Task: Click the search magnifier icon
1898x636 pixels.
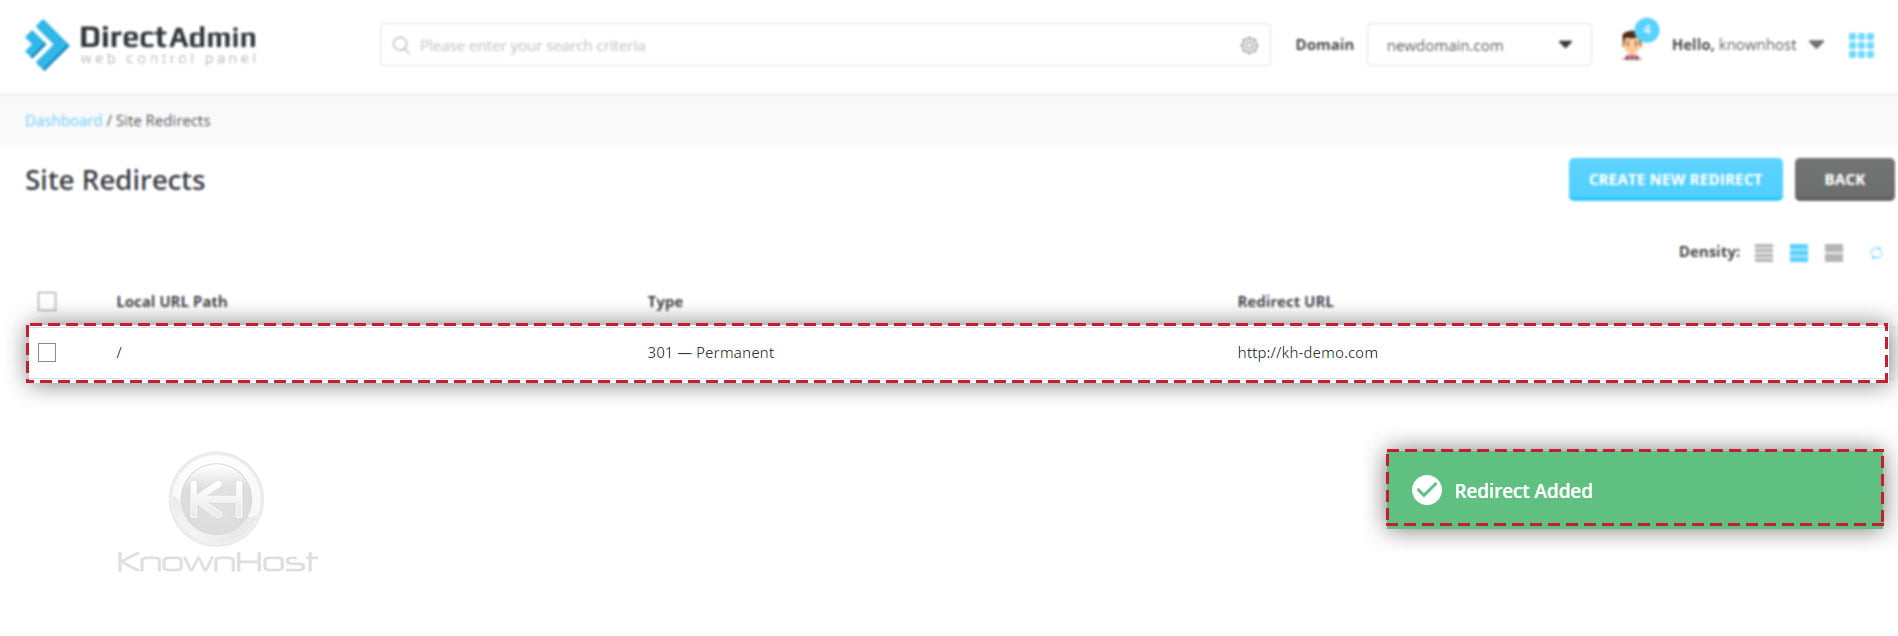Action: (401, 45)
